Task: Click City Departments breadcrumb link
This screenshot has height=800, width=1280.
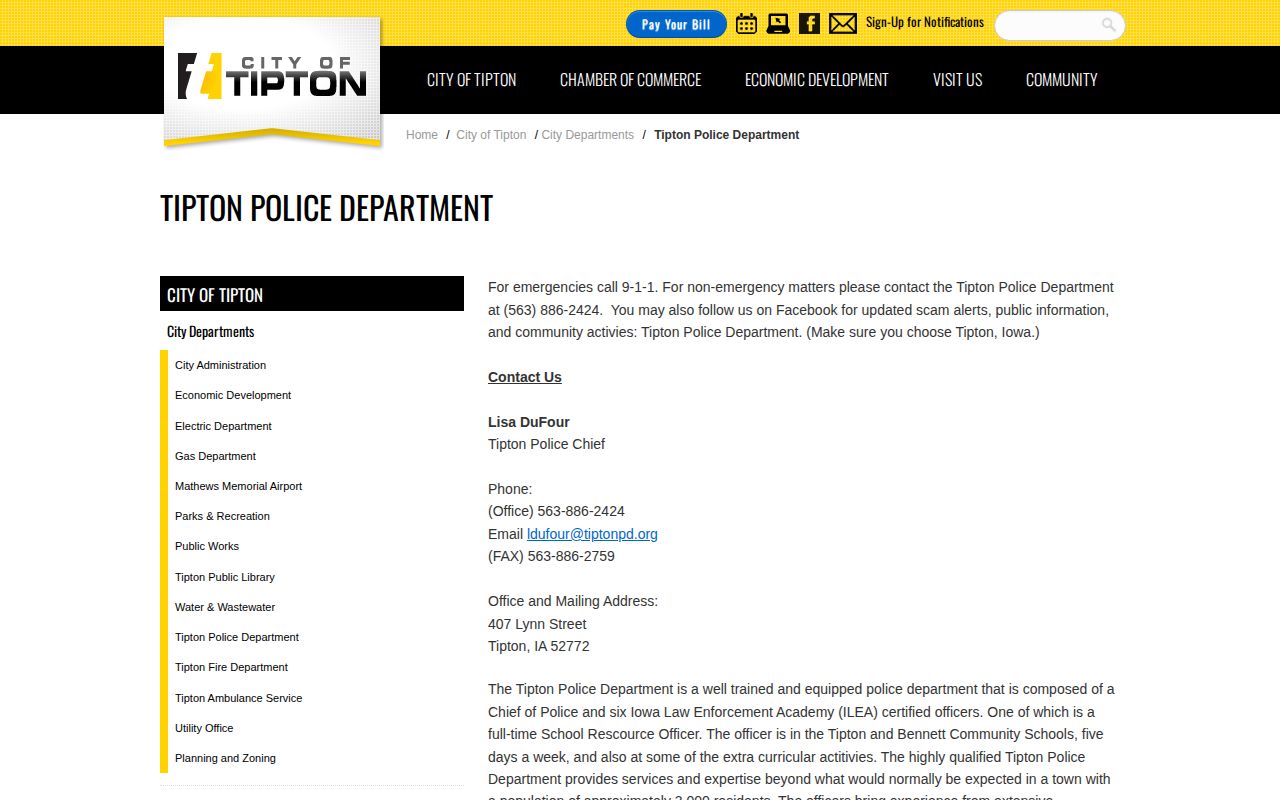Action: pos(588,135)
